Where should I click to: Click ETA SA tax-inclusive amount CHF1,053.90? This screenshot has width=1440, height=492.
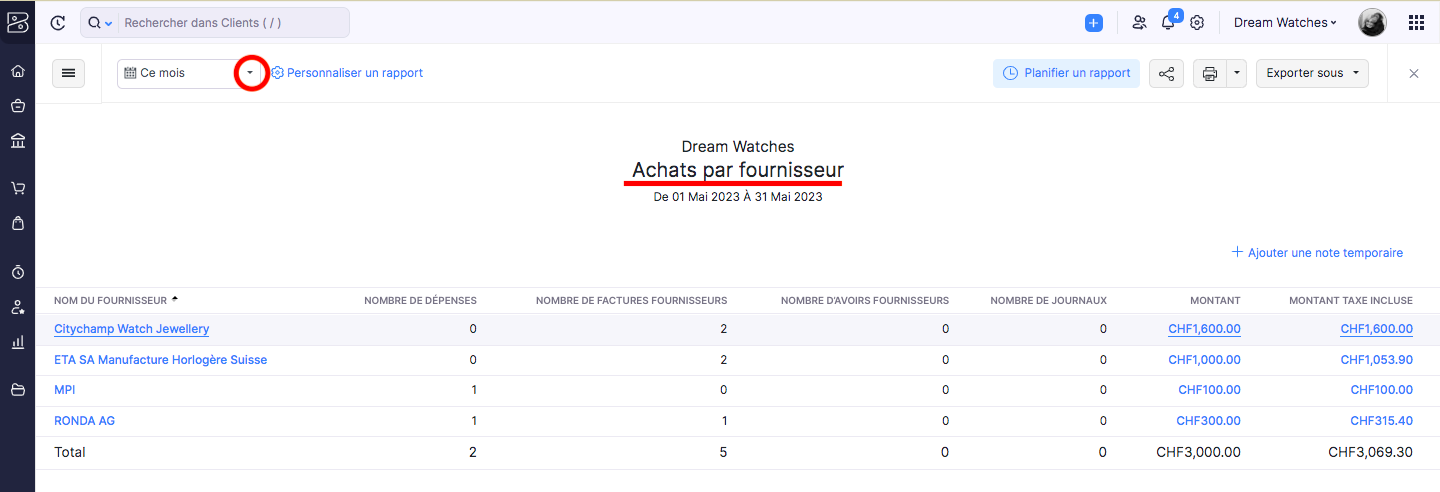pyautogui.click(x=1376, y=360)
